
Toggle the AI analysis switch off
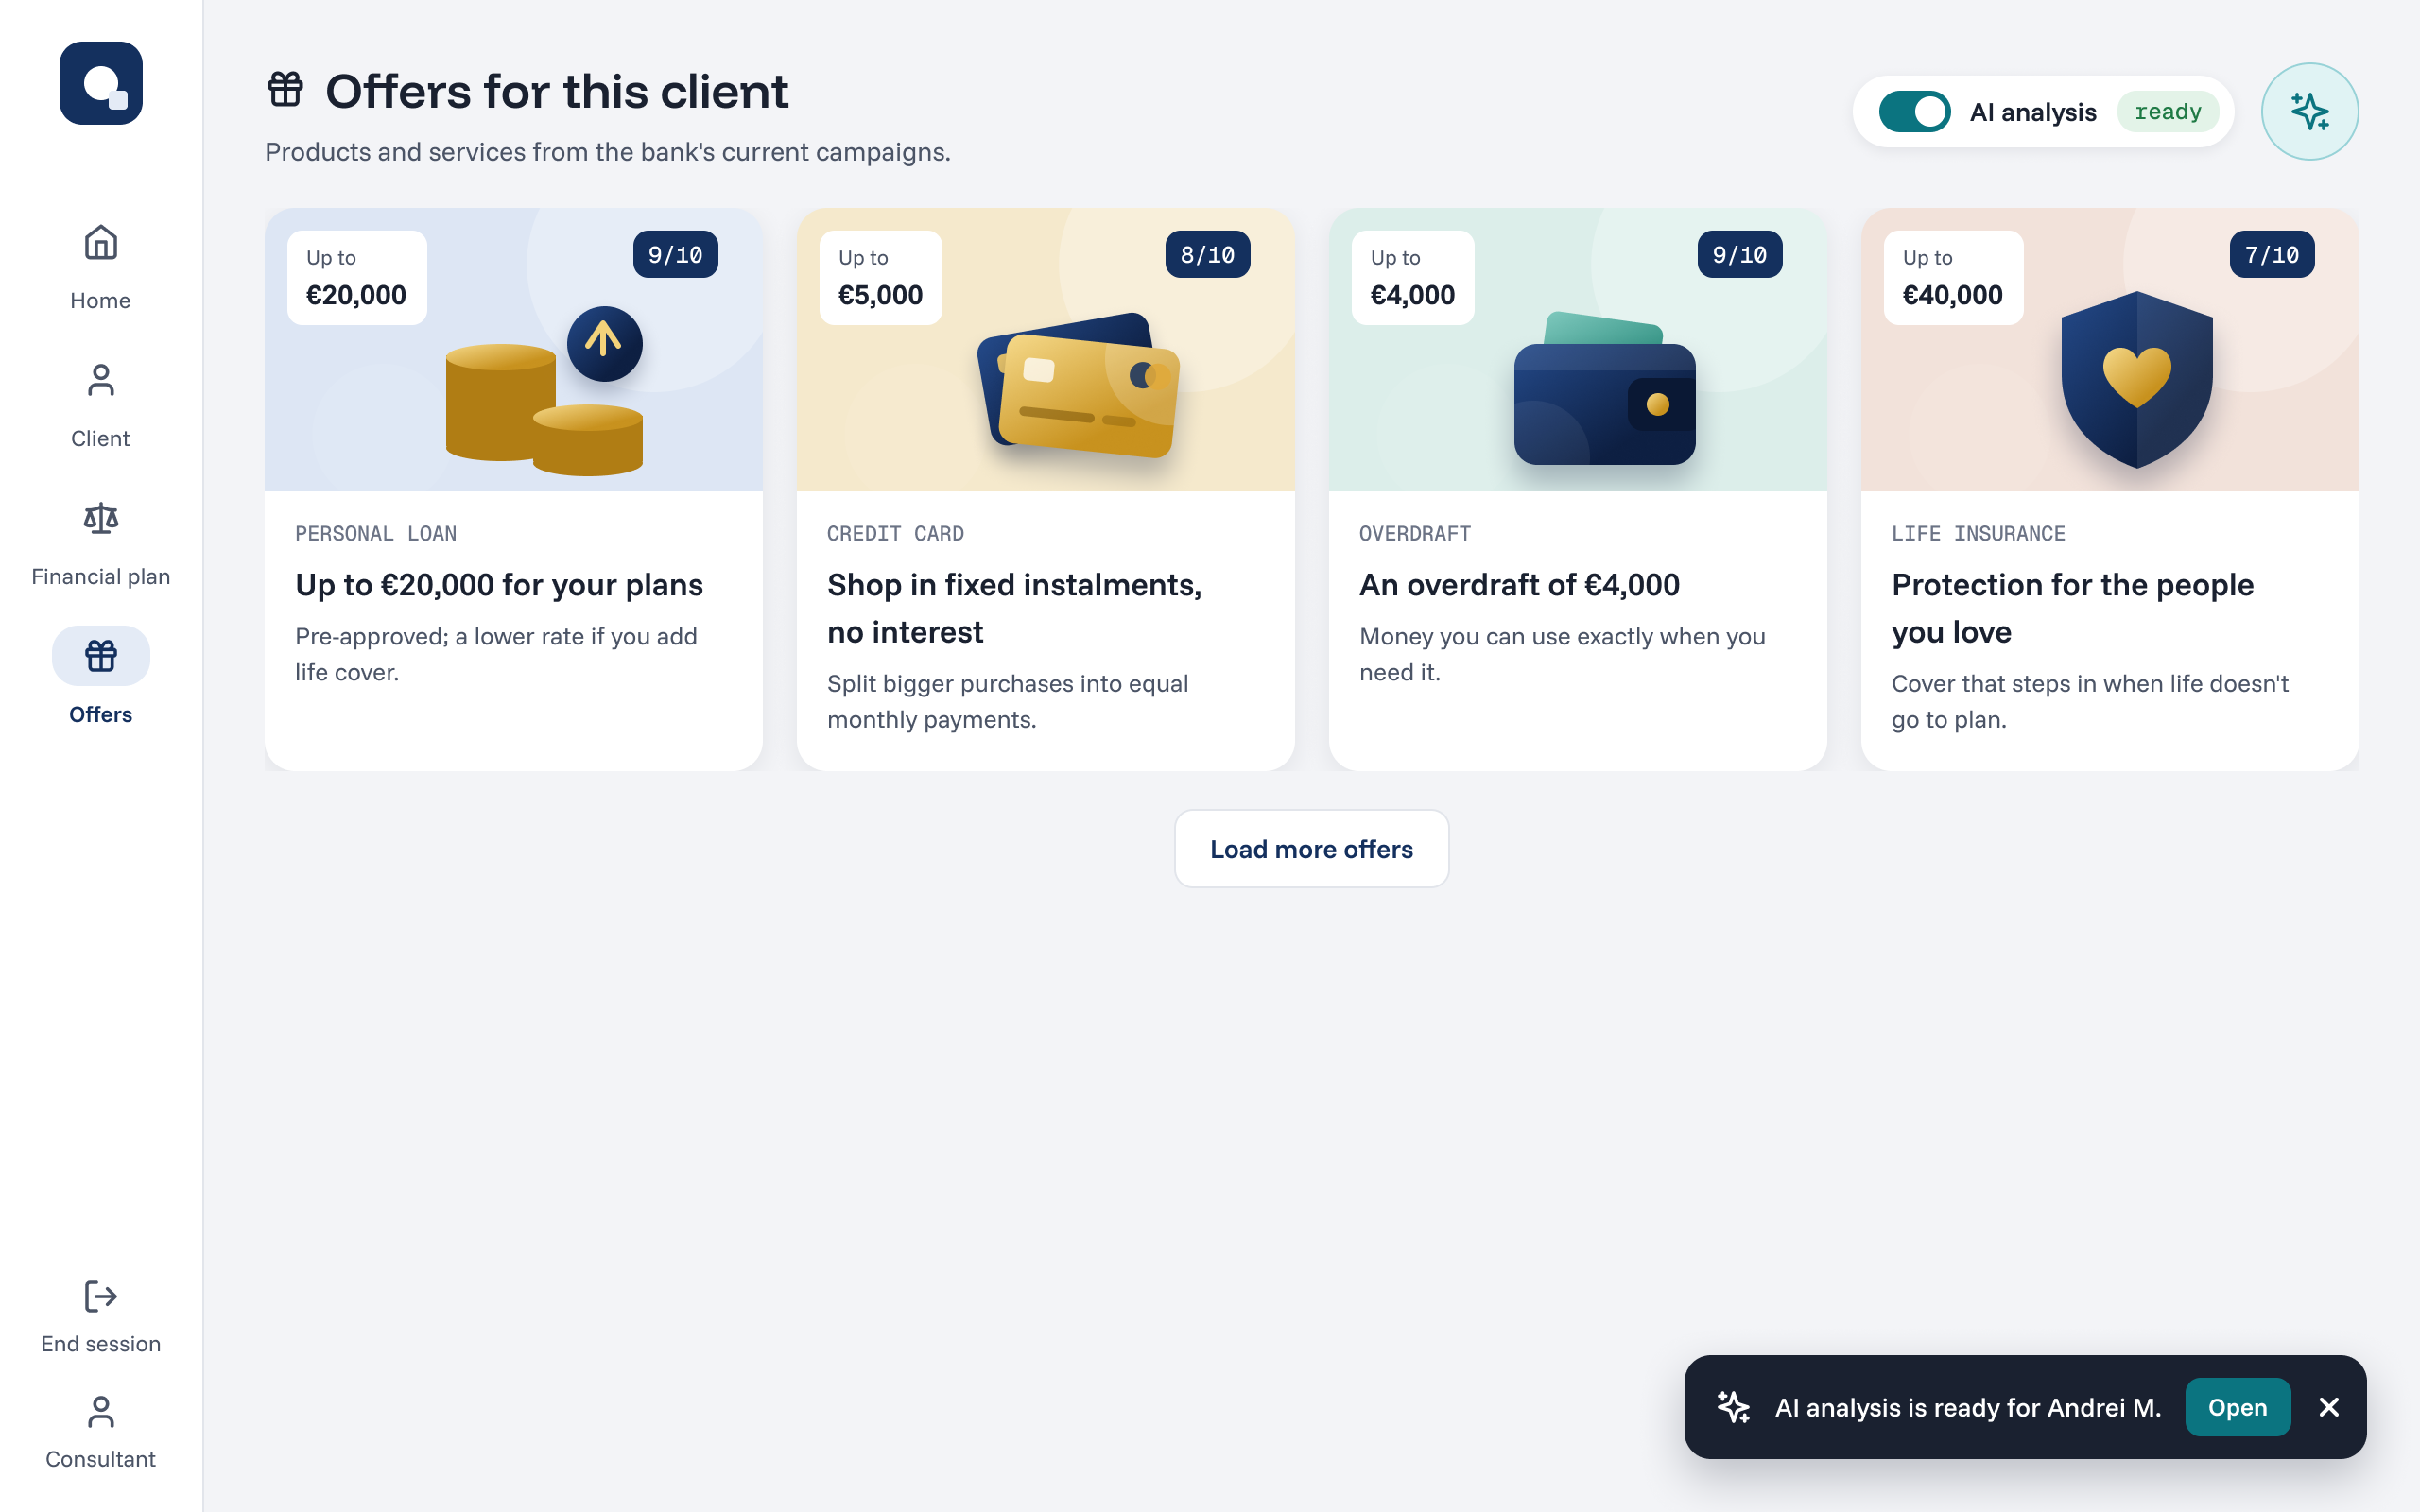tap(1914, 112)
